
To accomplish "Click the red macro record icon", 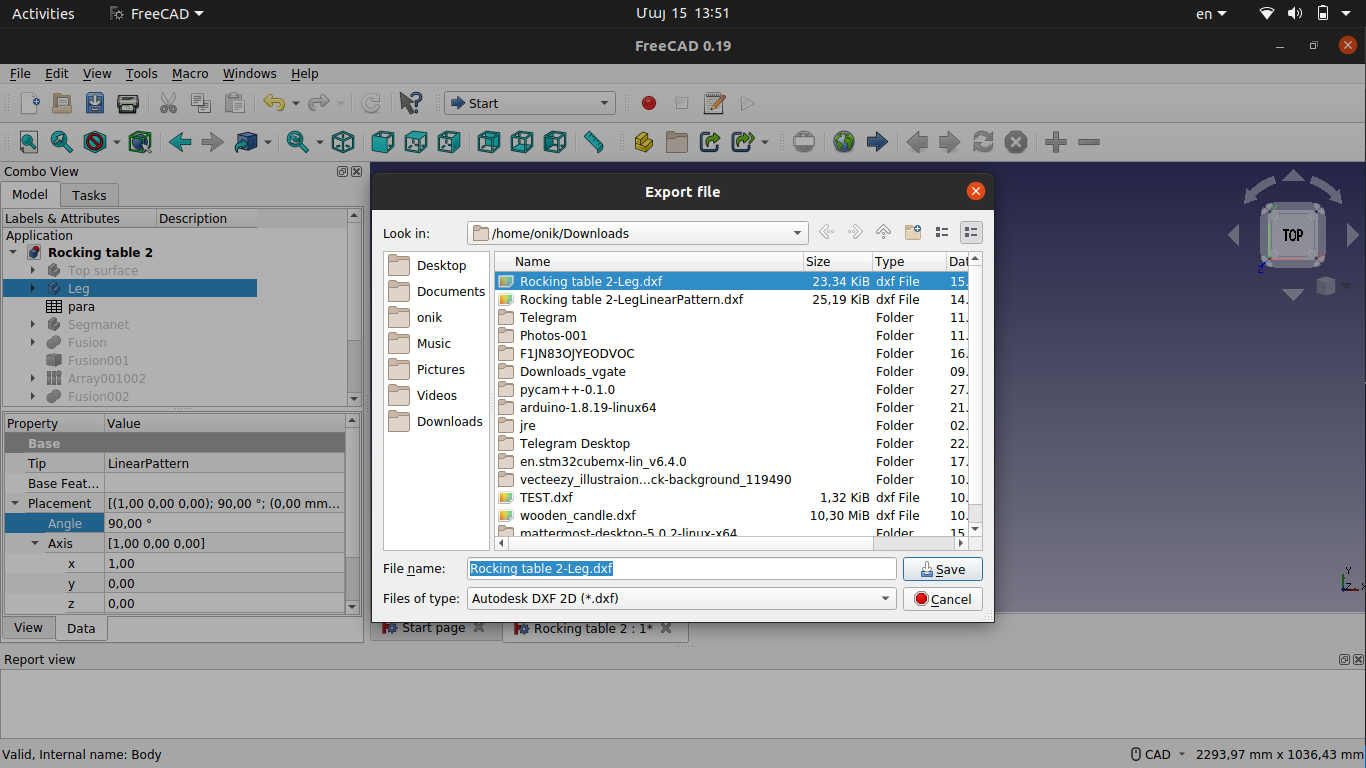I will 649,103.
